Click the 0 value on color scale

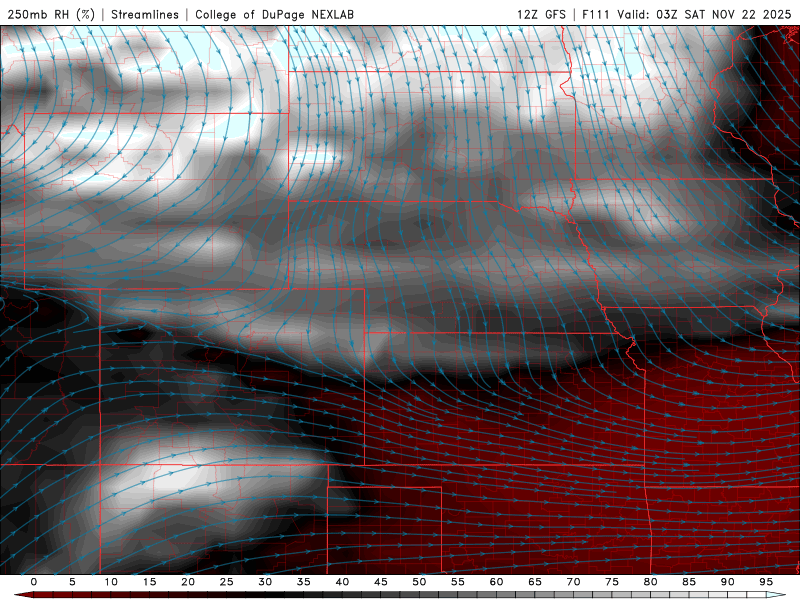point(34,582)
